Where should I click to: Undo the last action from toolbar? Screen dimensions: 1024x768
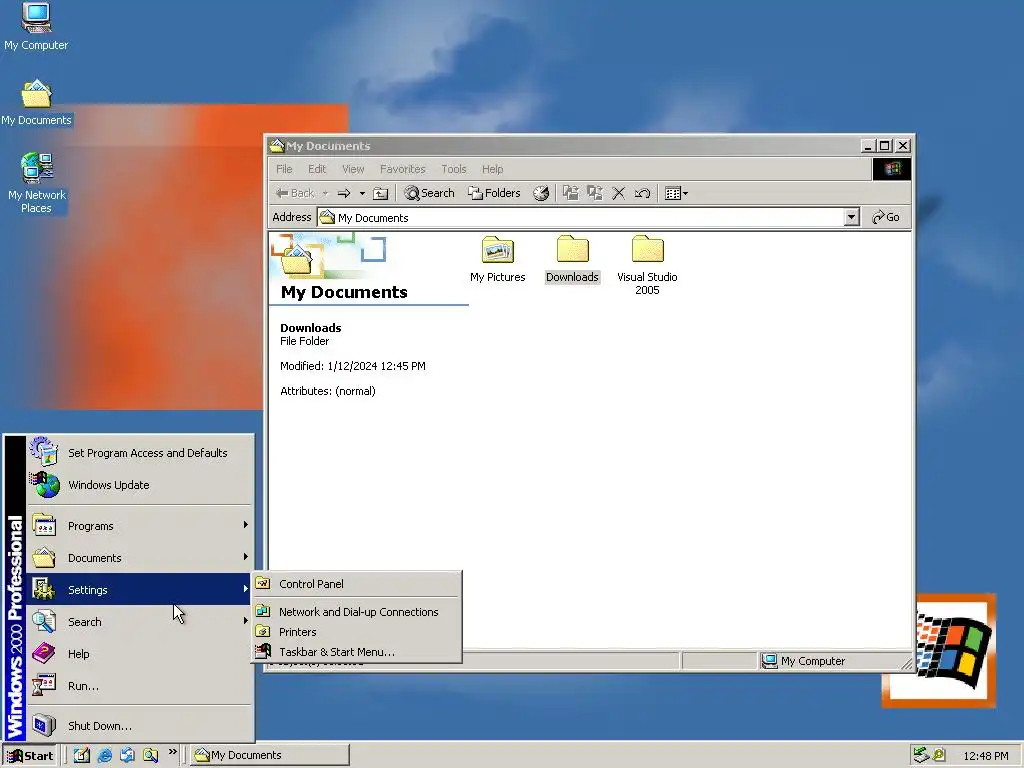click(642, 193)
